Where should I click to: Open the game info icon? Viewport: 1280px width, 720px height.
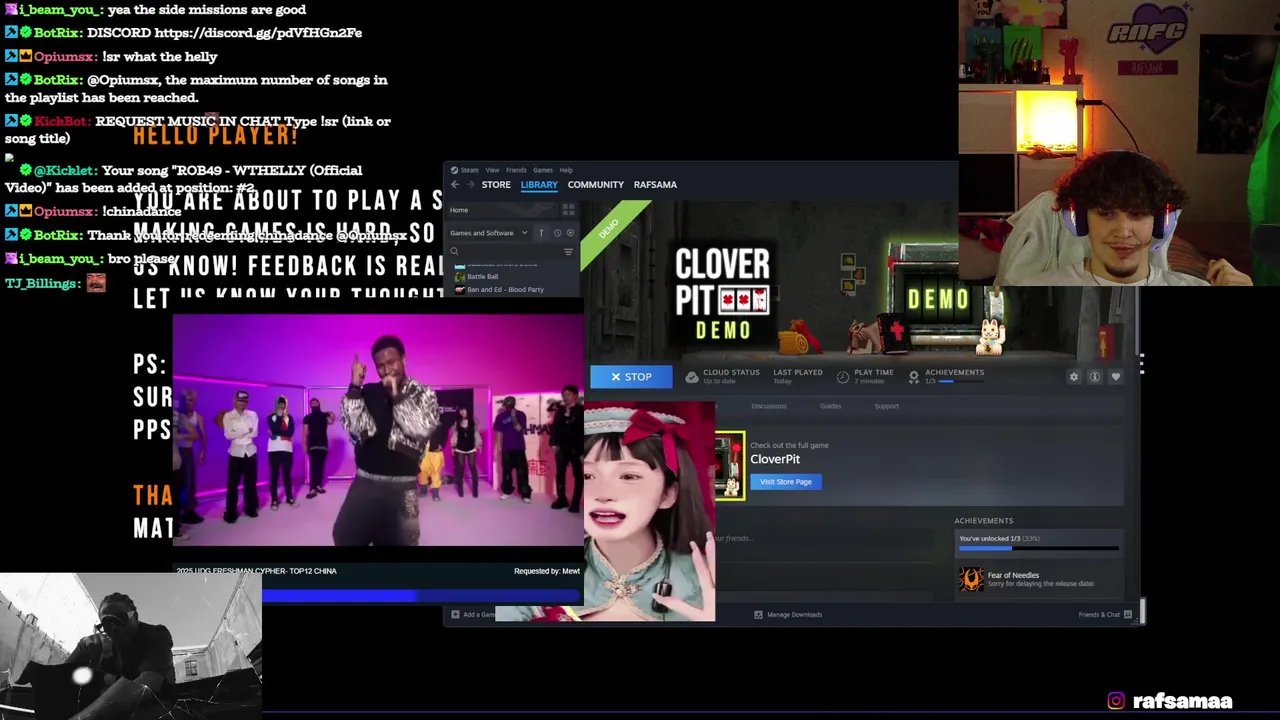[1095, 377]
